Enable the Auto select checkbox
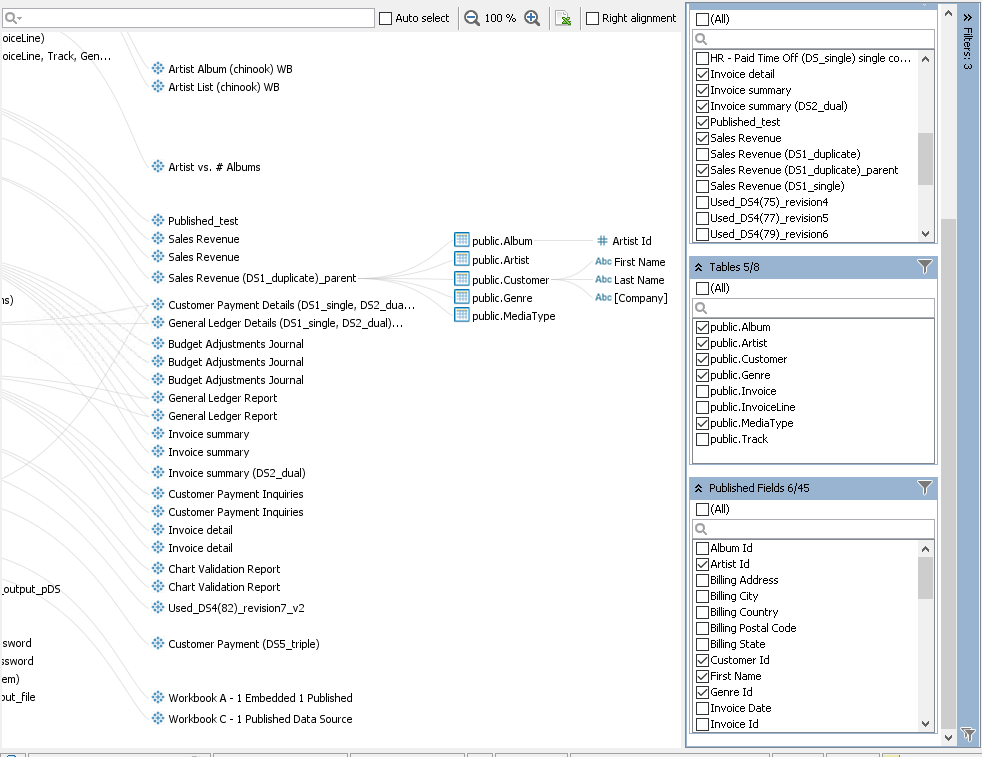Viewport: 982px width, 757px height. [386, 18]
